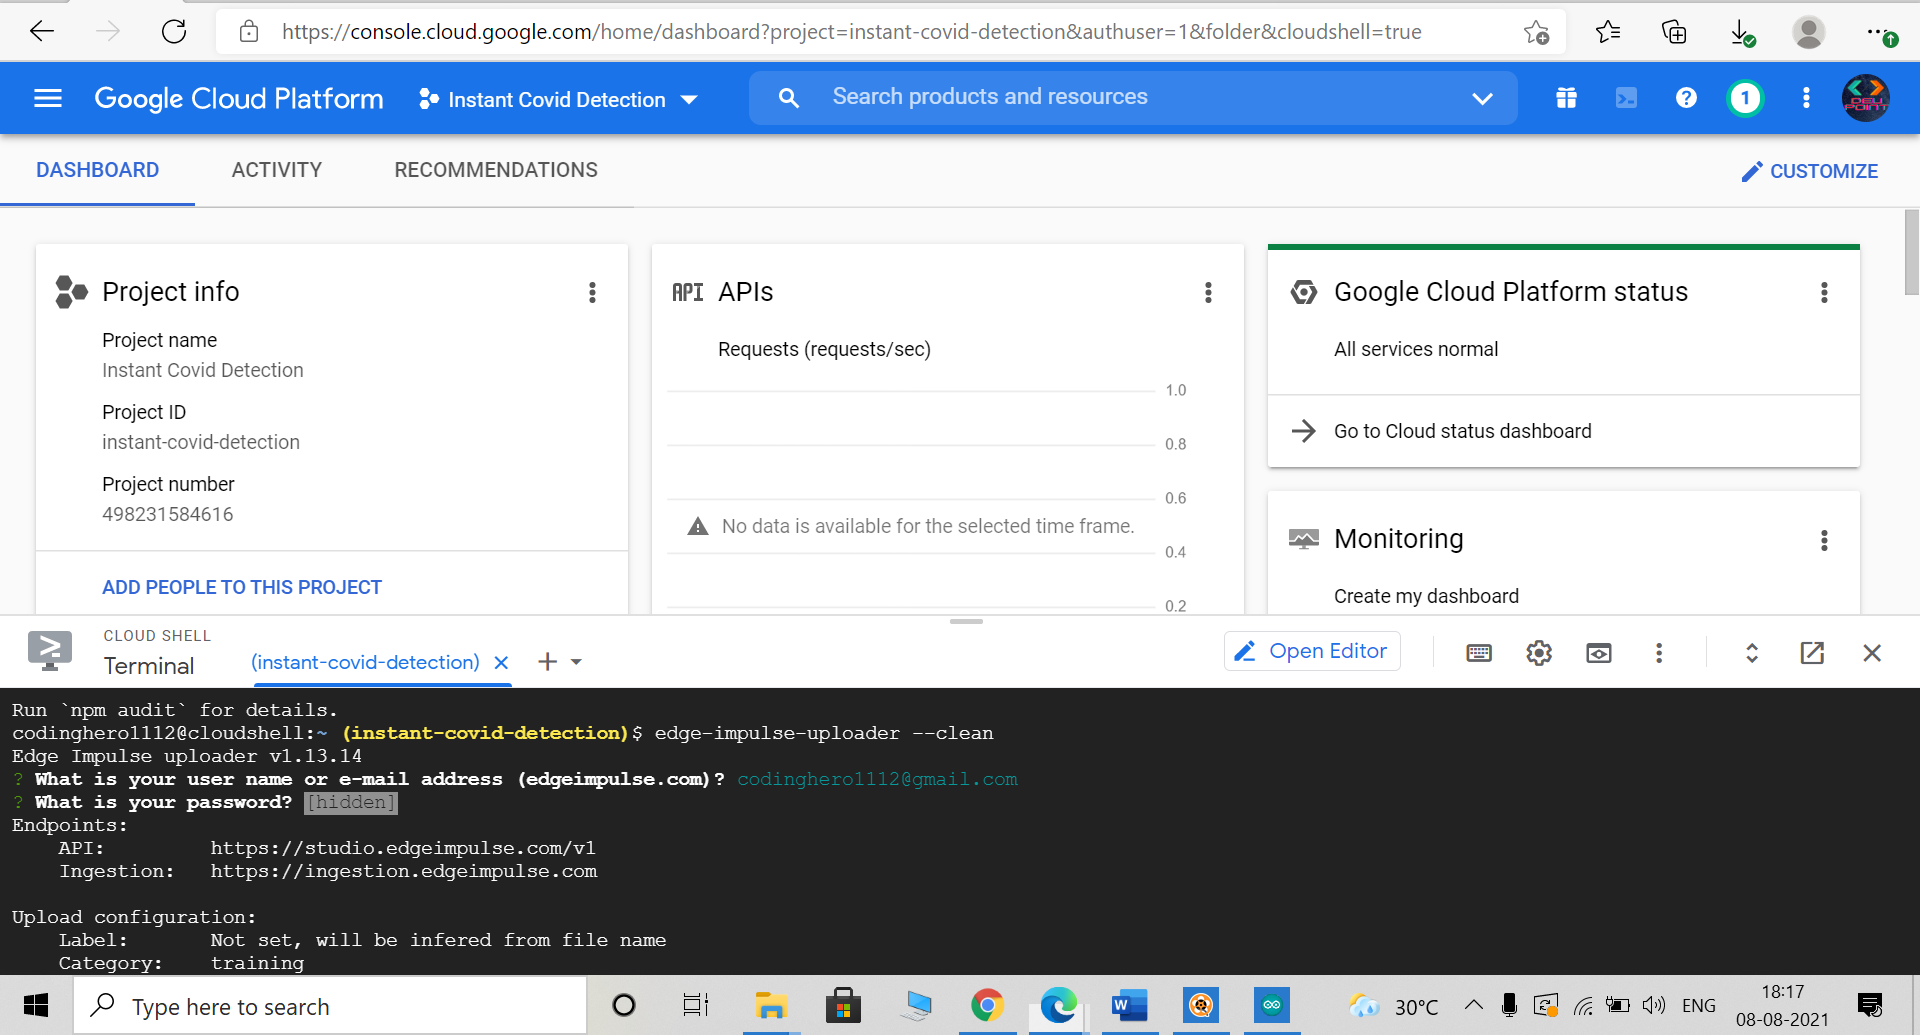This screenshot has width=1920, height=1035.
Task: Open browser downloads icon
Action: pos(1742,33)
